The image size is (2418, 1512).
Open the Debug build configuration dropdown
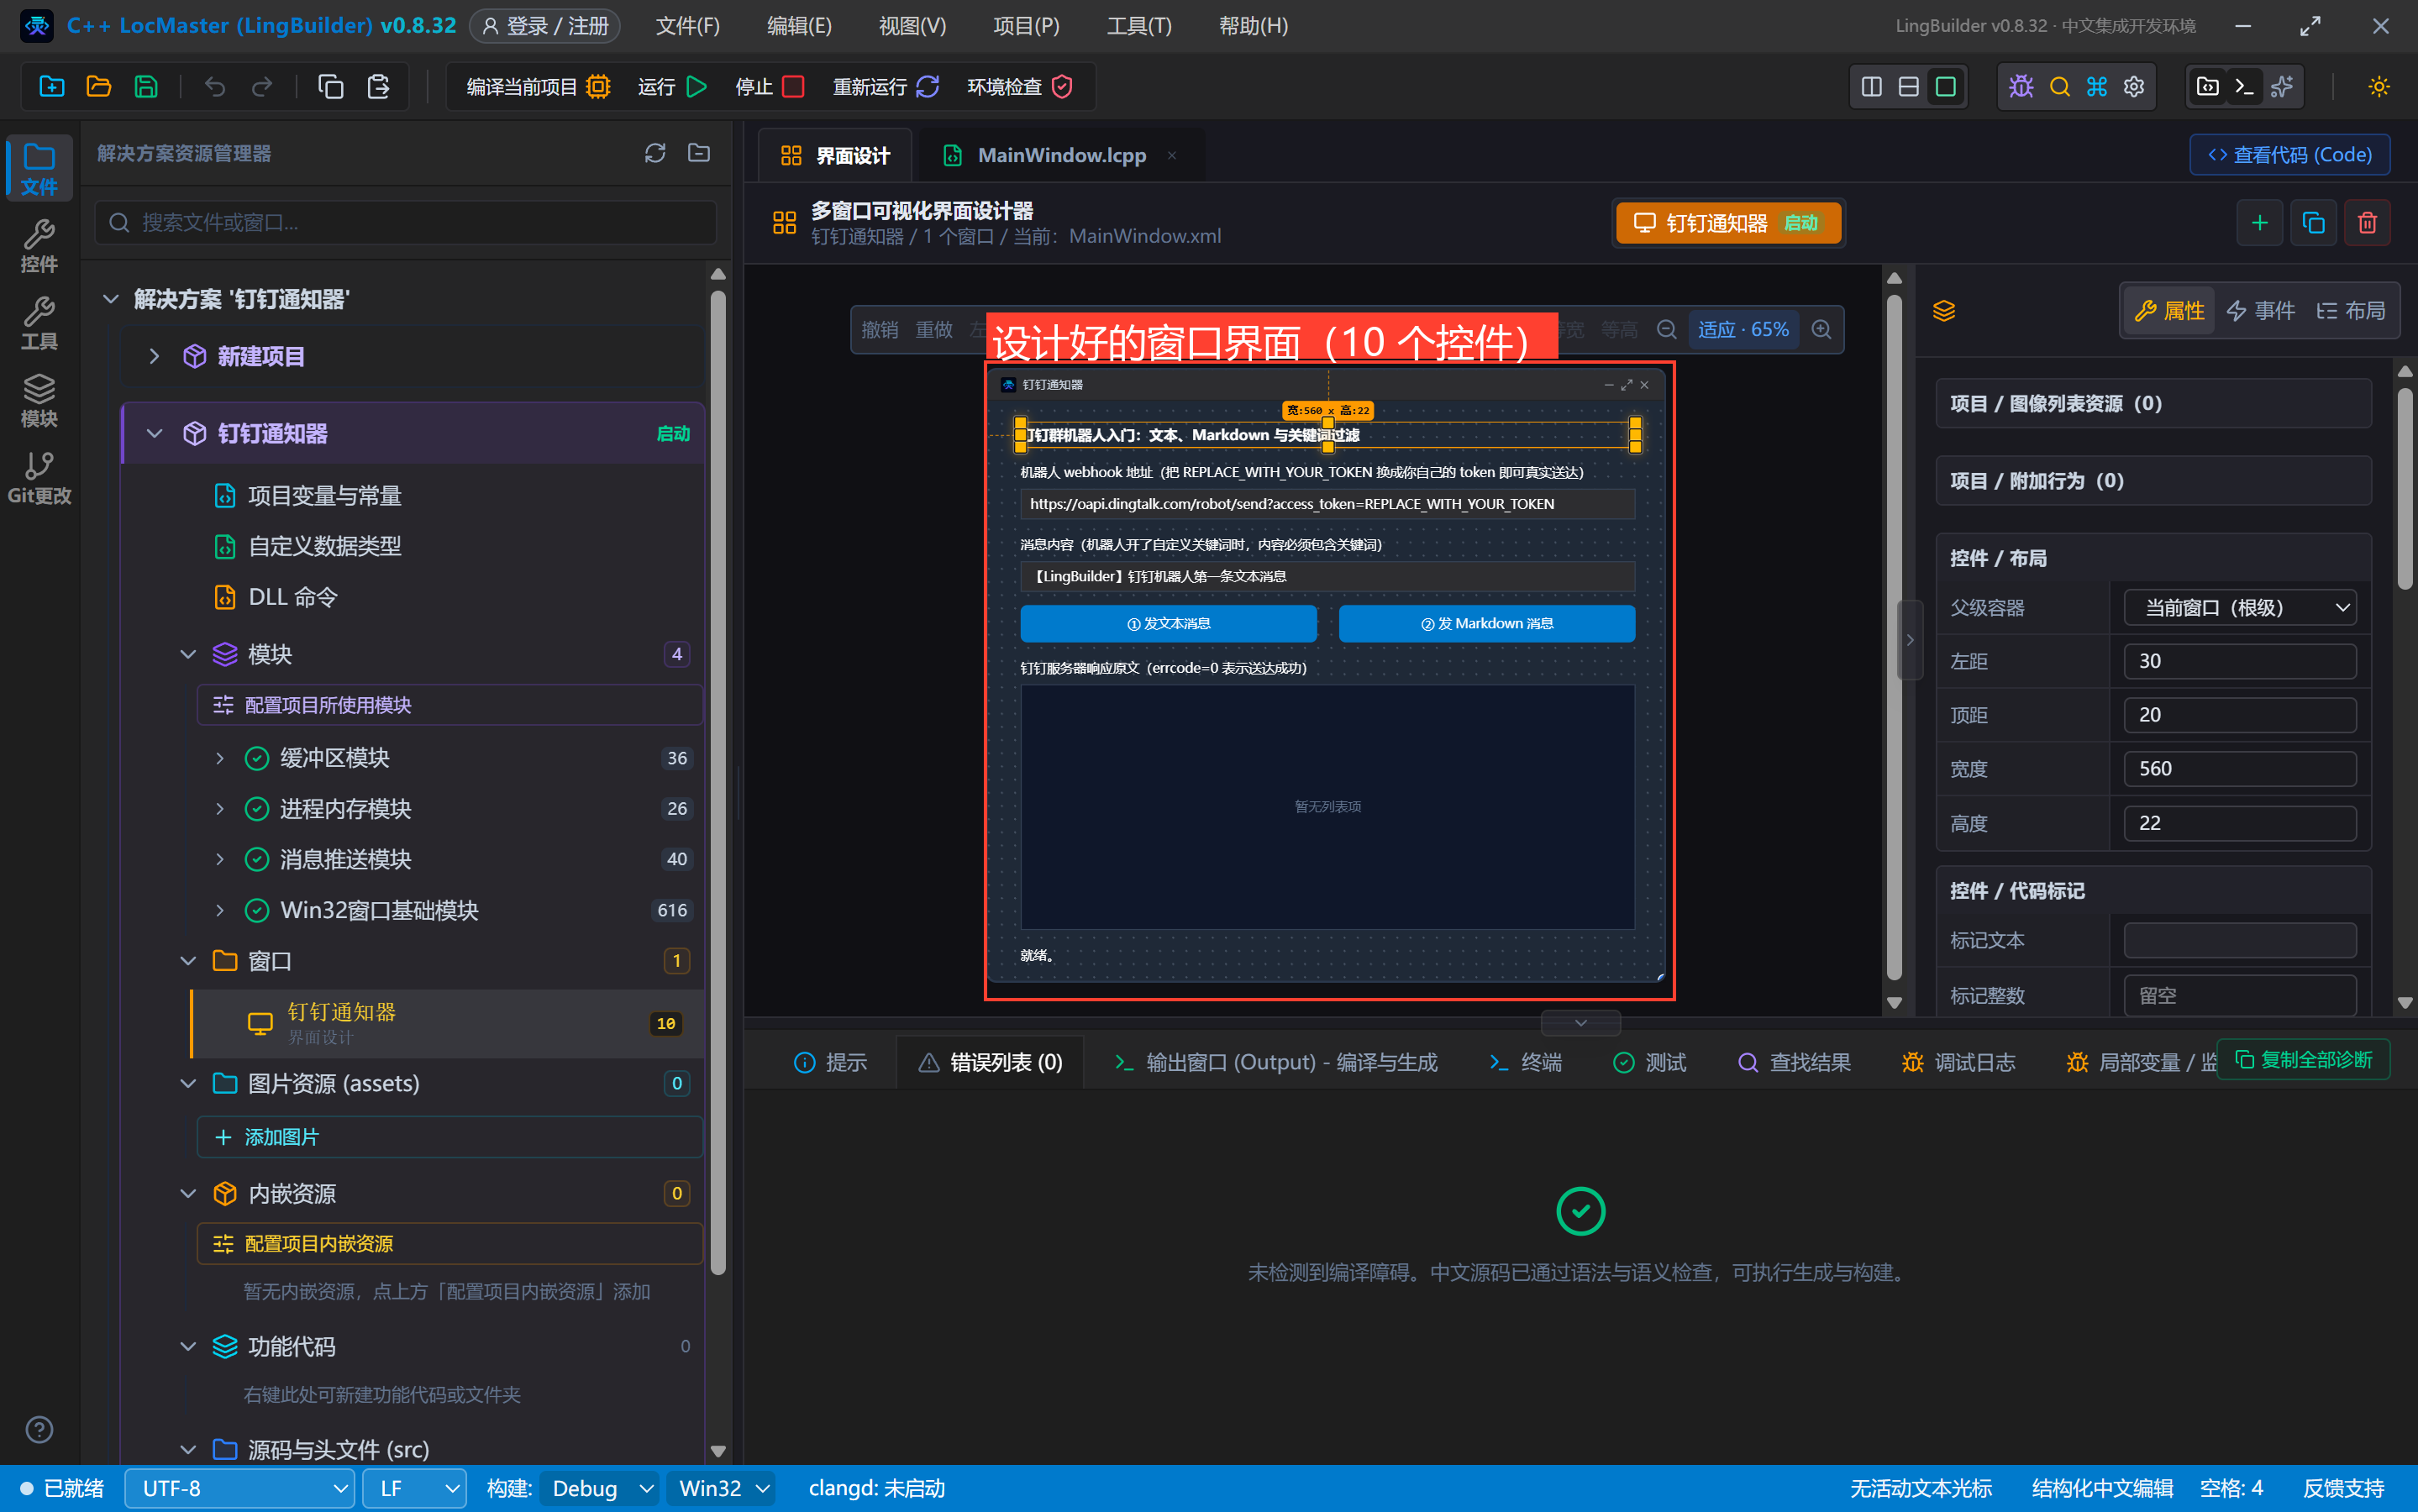(600, 1488)
